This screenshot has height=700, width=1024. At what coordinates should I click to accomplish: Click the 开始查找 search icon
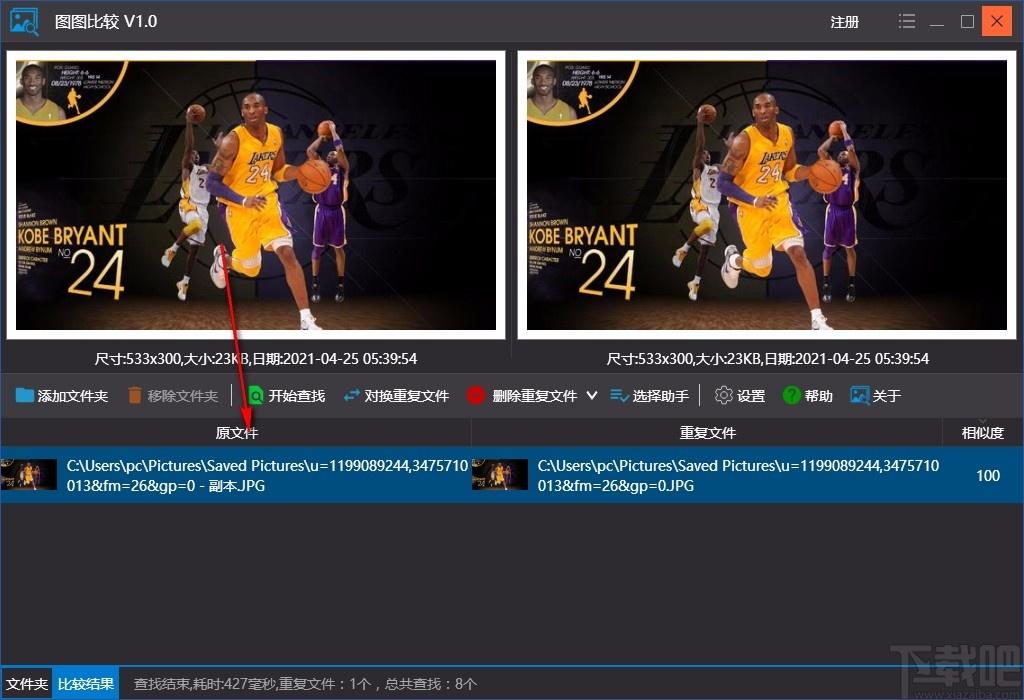pos(256,395)
